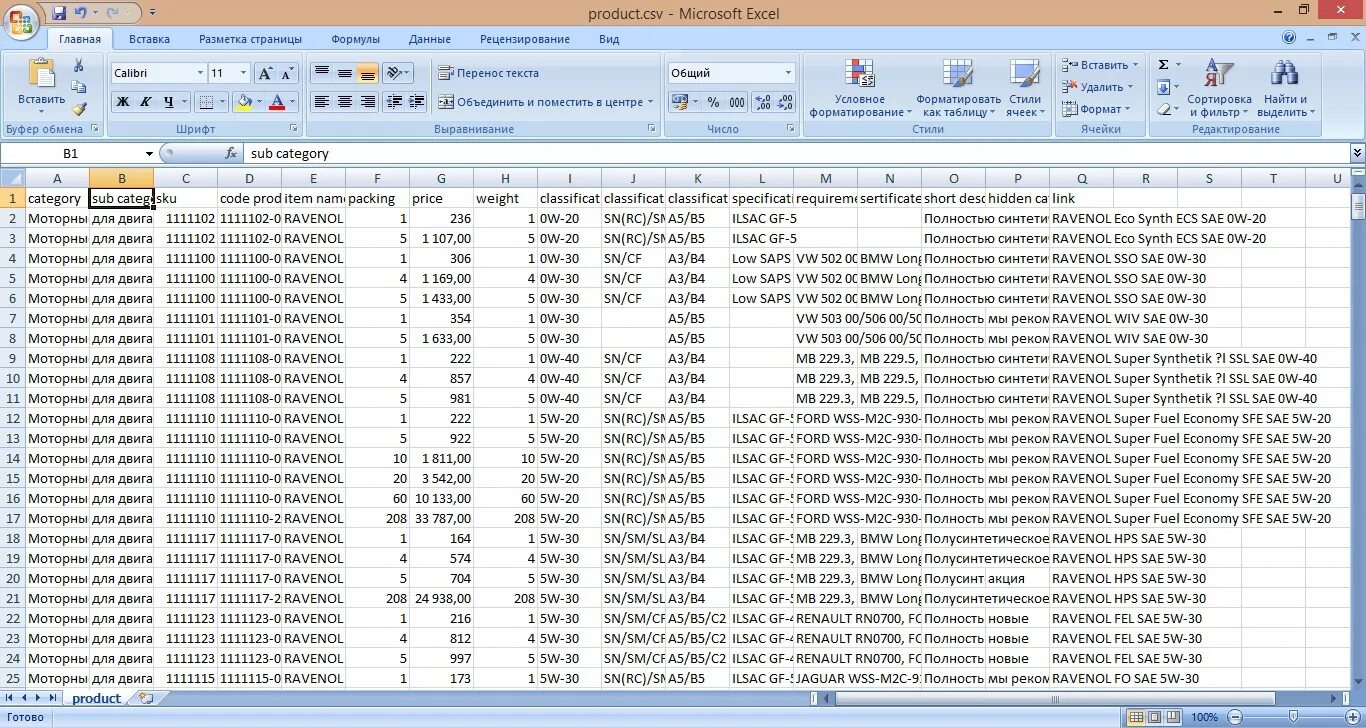Open the font size 11 dropdown

(x=243, y=73)
